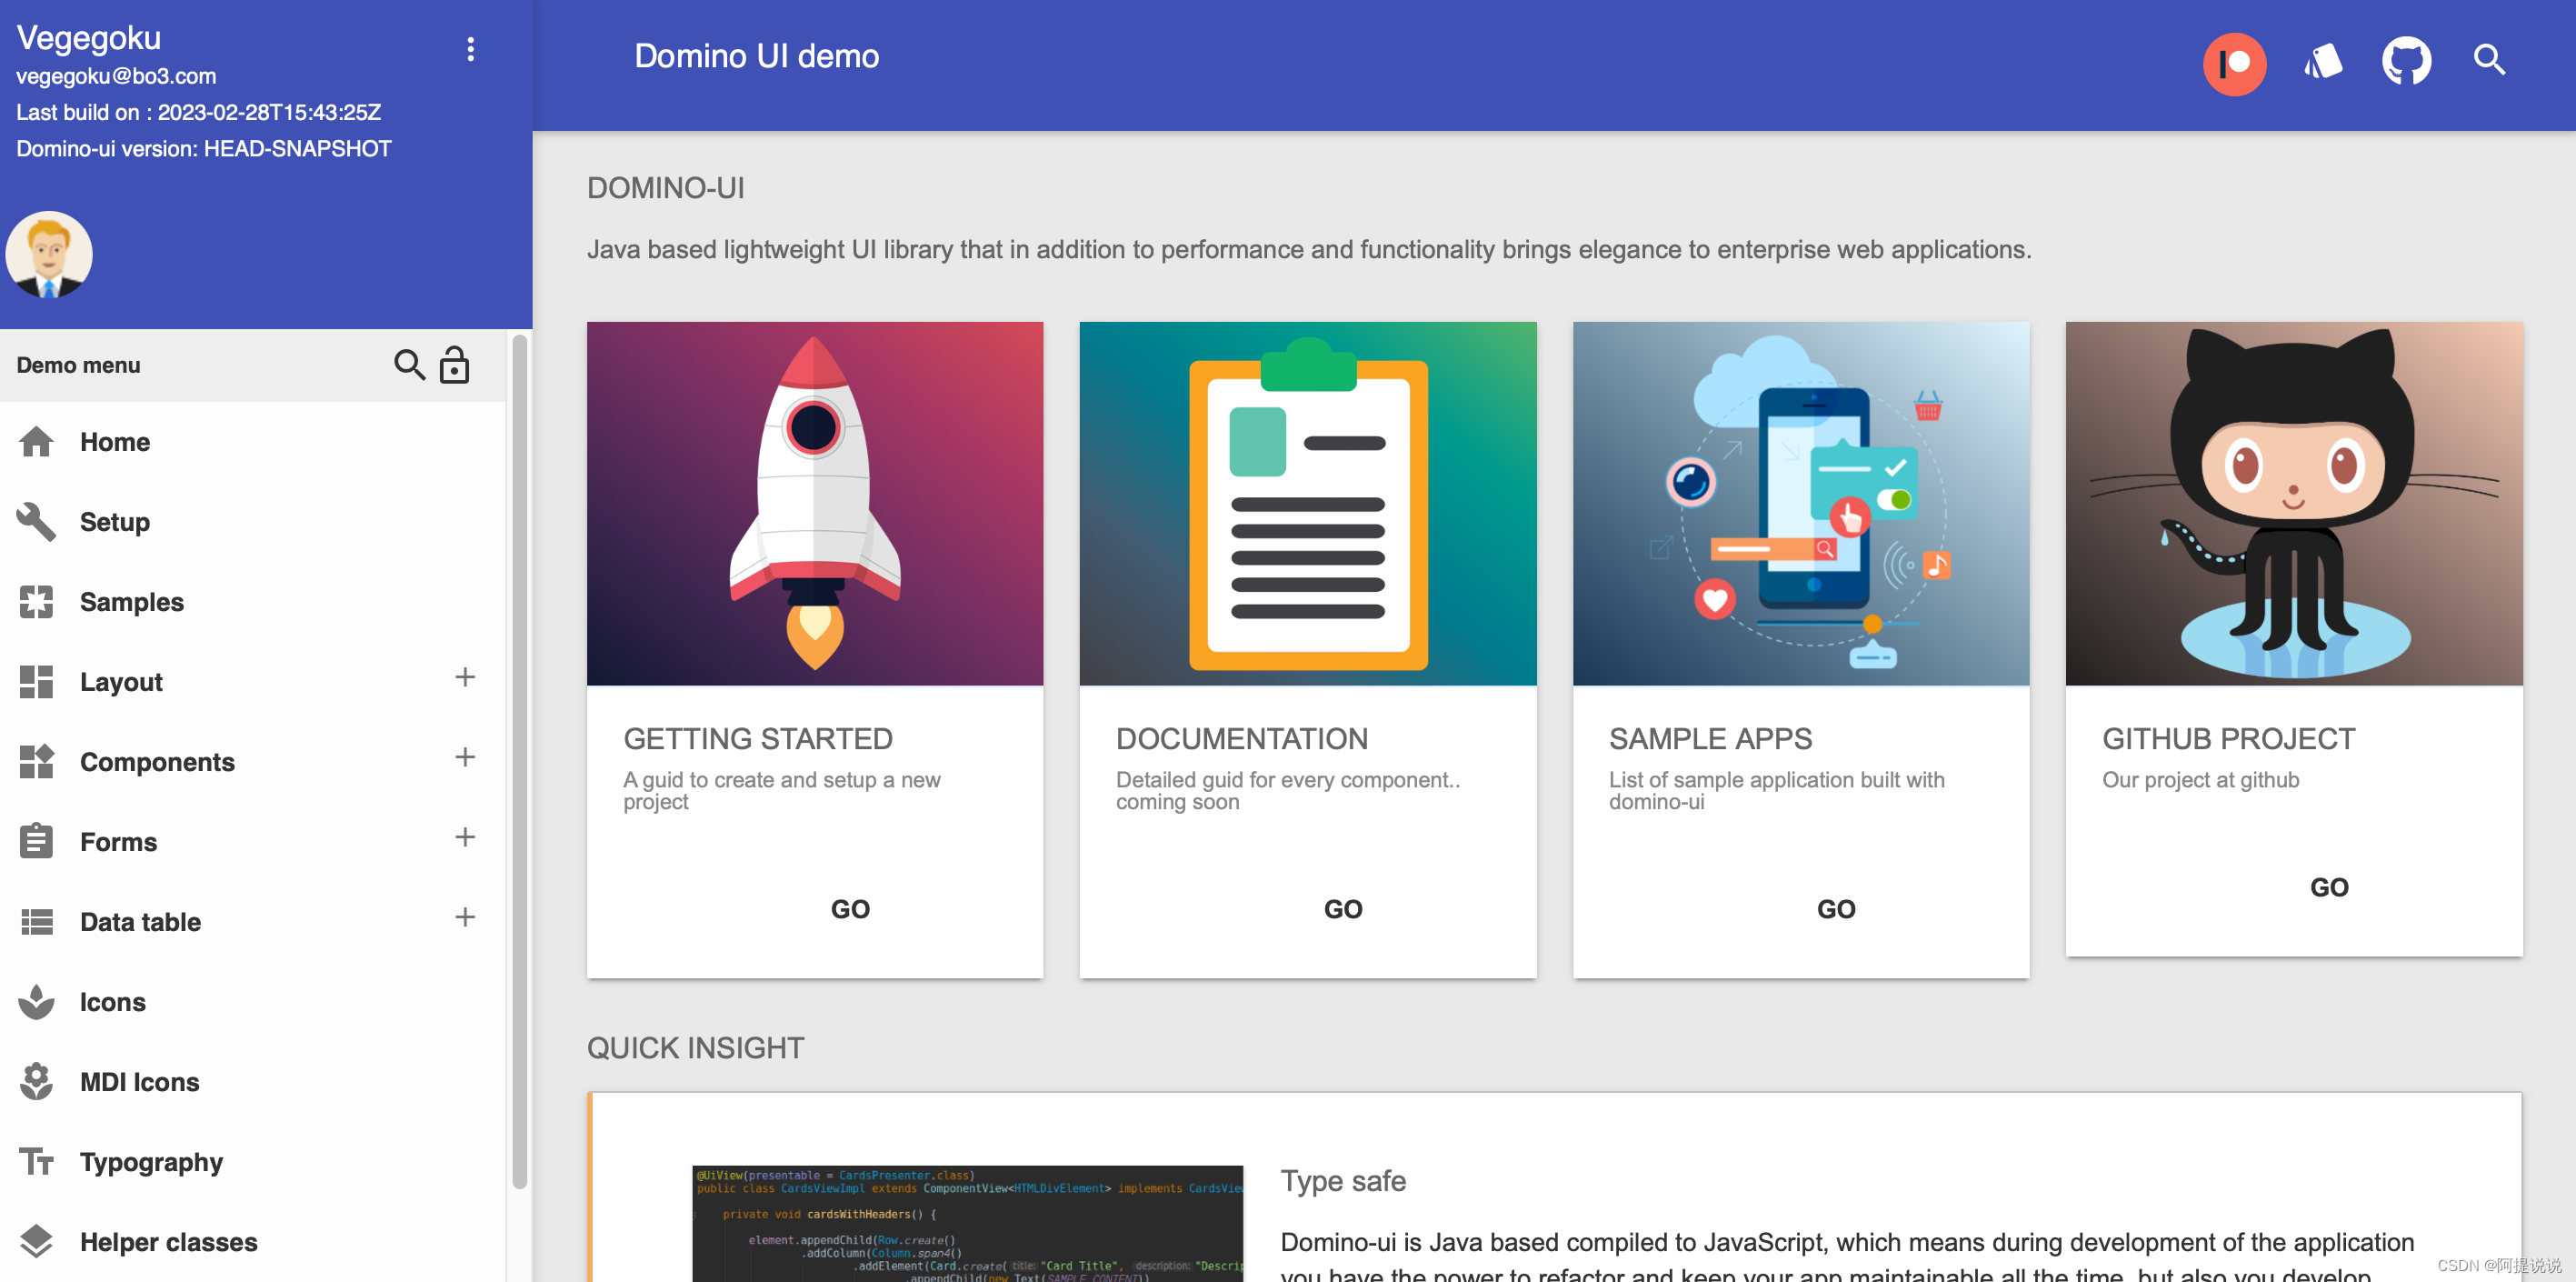Click GO on Sample Apps card
Screen dimensions: 2576x1282
click(x=1836, y=909)
